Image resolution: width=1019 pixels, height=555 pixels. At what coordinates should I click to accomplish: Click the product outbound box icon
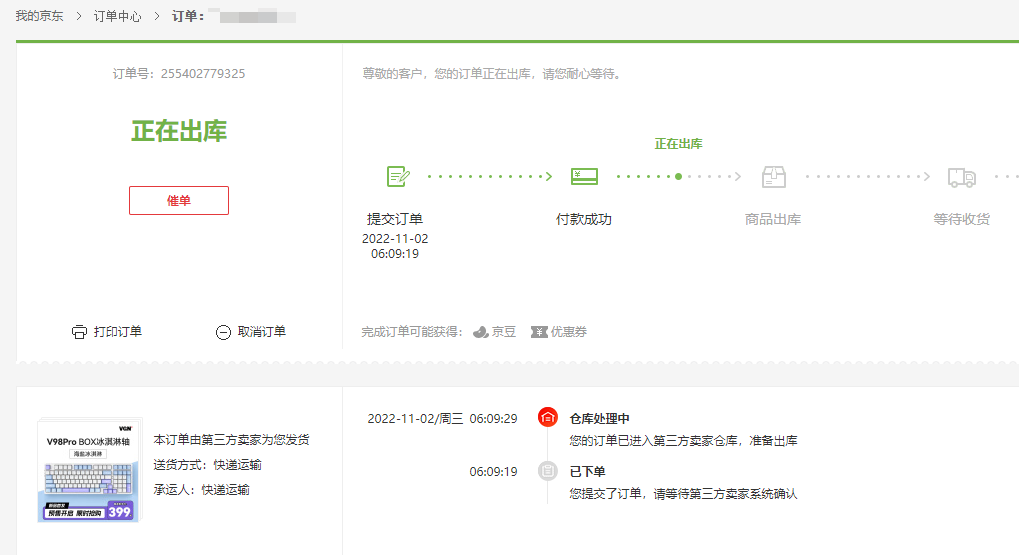[773, 177]
